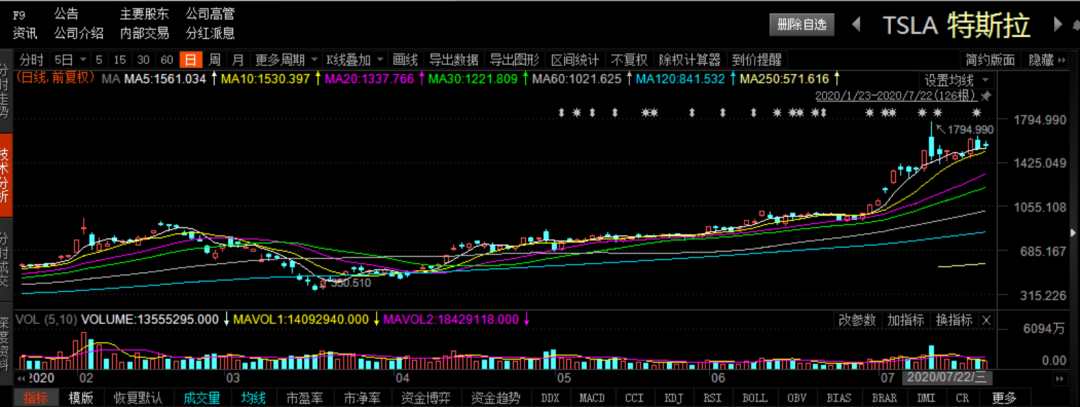Viewport: 1080px width, 407px height.
Task: Select the 日 daily K-line period
Action: click(191, 60)
